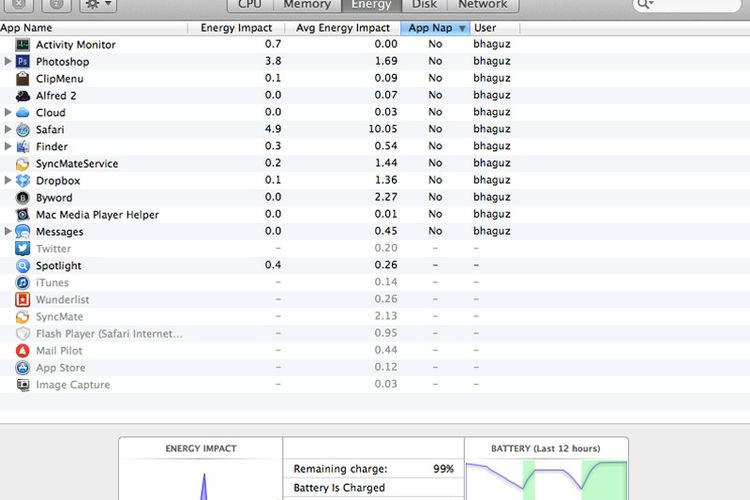Click the Flash Player plugin icon
The image size is (750, 500).
[22, 334]
